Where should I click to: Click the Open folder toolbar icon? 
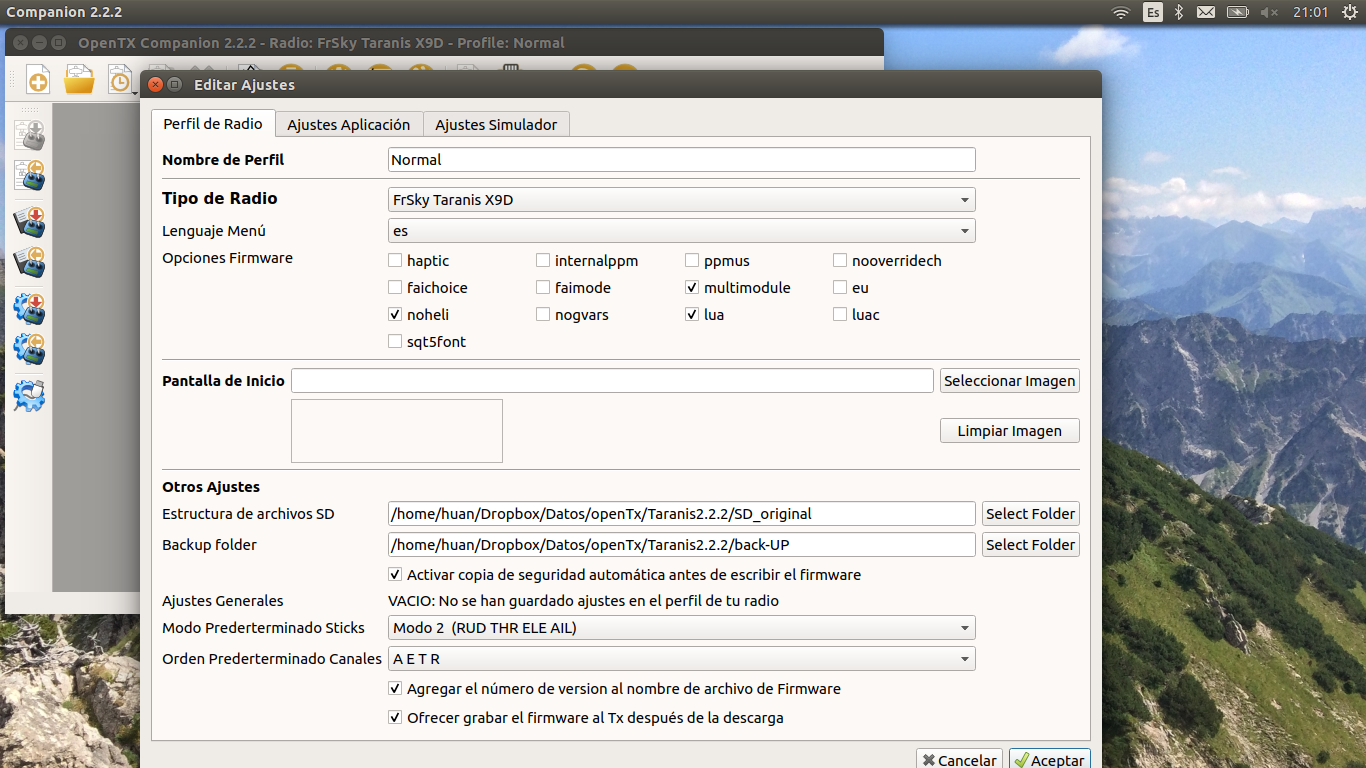pyautogui.click(x=79, y=81)
